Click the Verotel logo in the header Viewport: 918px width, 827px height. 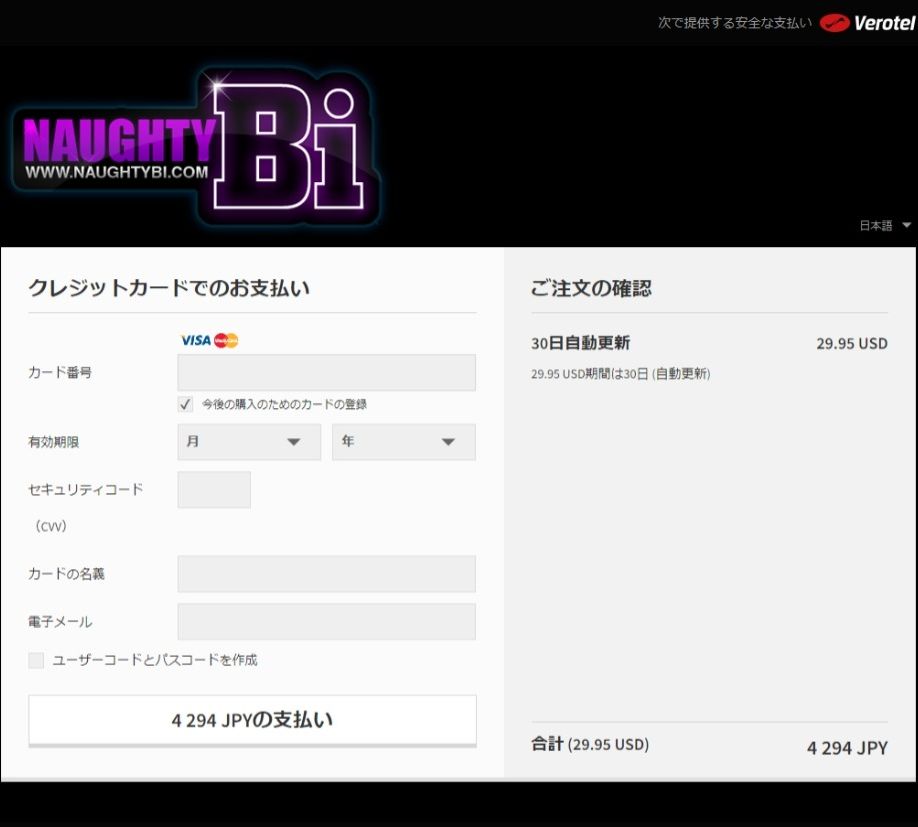pyautogui.click(x=867, y=22)
